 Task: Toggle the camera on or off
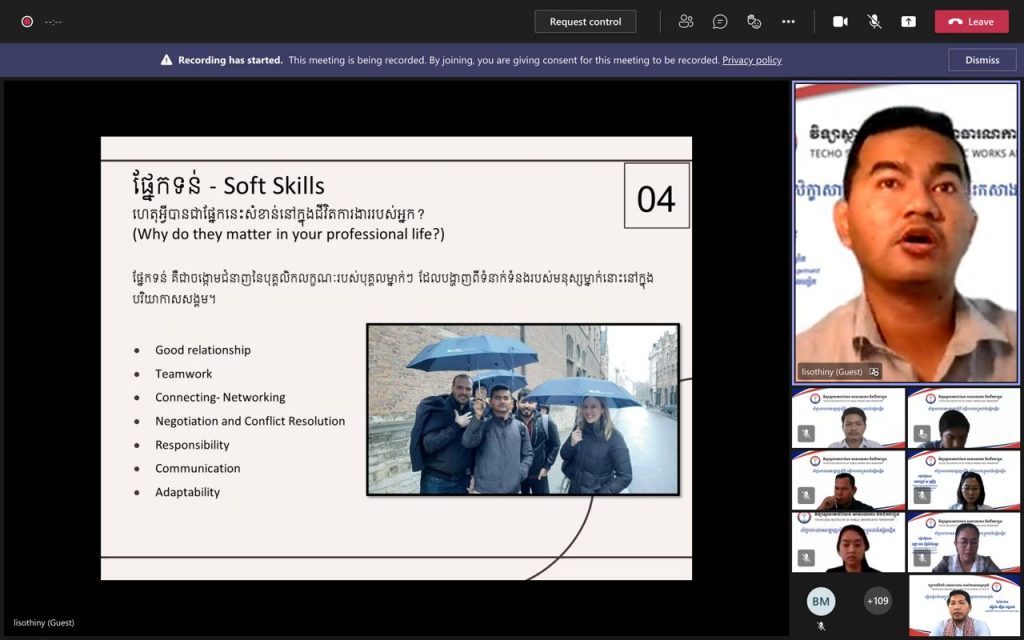click(x=840, y=21)
